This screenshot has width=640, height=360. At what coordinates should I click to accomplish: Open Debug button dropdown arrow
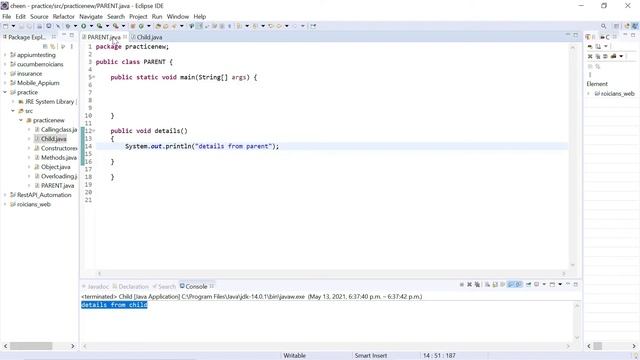point(75,26)
